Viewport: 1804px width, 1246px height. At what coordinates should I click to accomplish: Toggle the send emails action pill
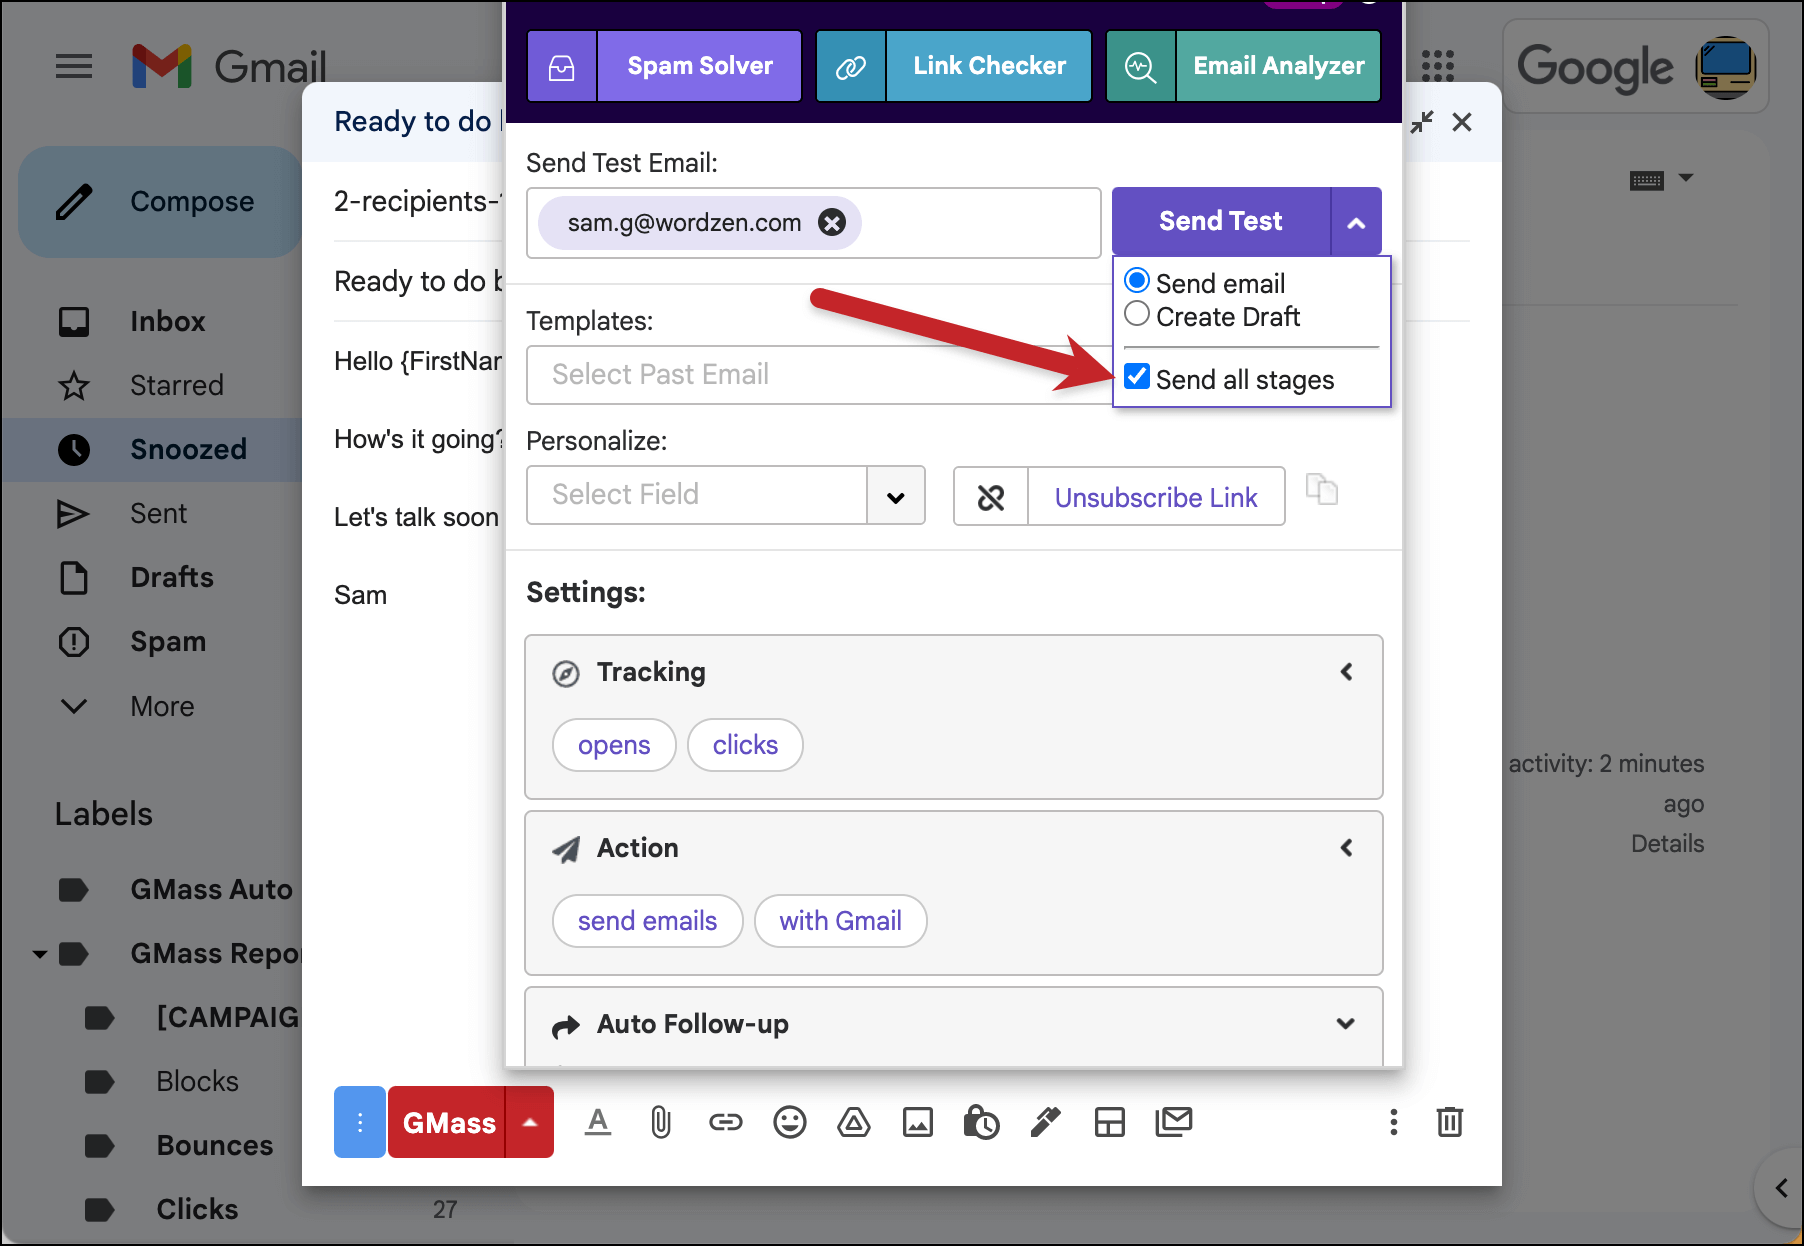tap(648, 921)
